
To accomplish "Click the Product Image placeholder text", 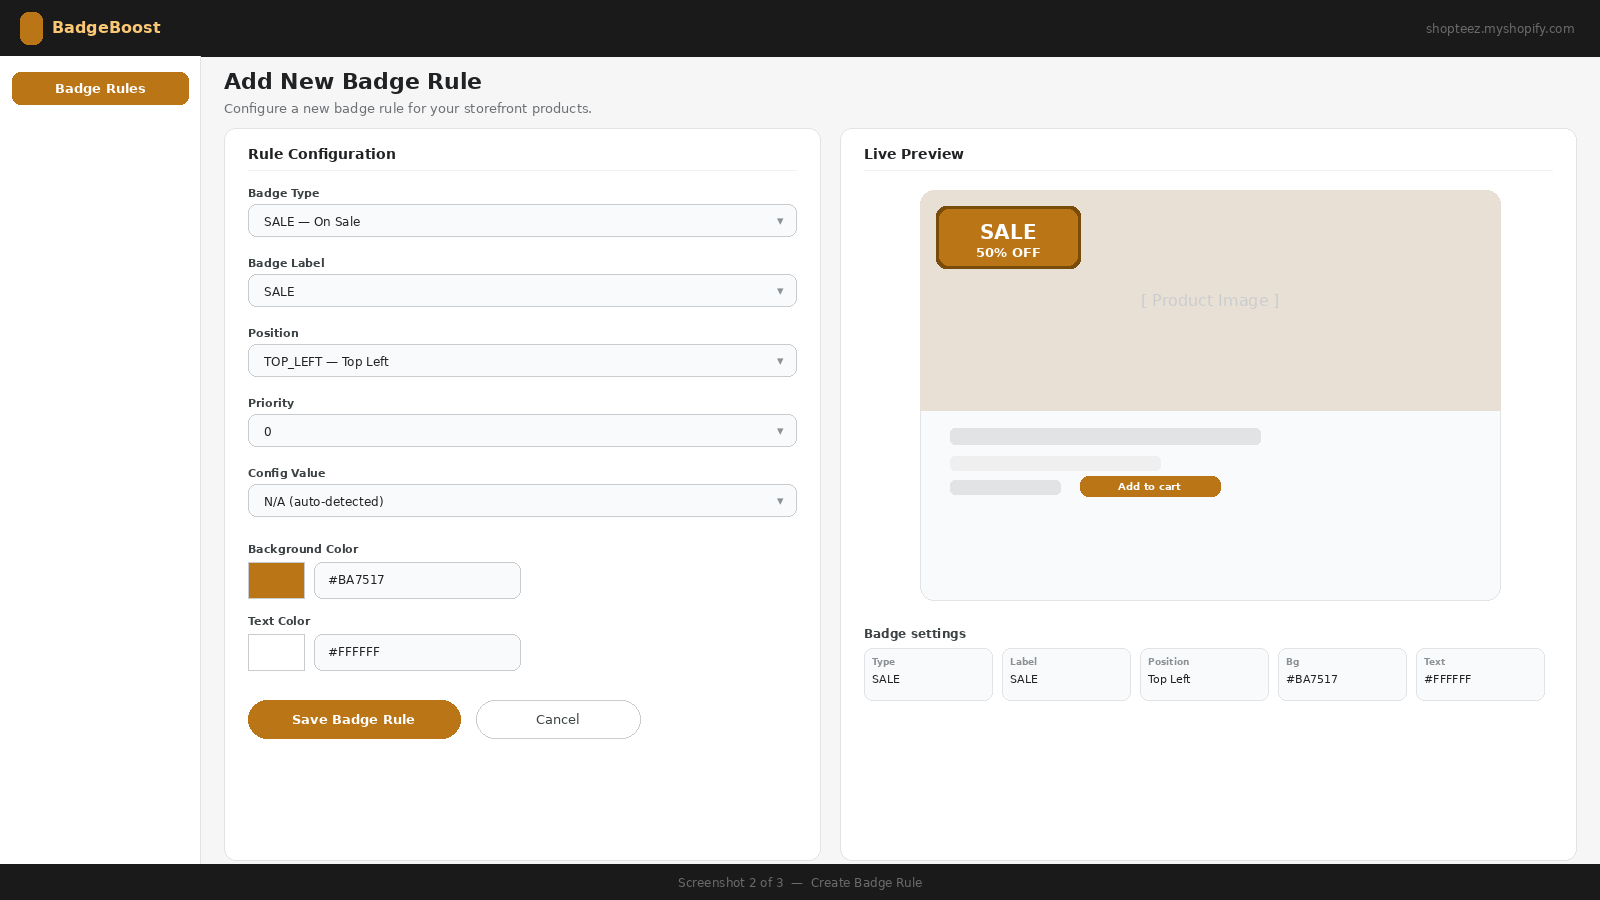I will point(1210,300).
